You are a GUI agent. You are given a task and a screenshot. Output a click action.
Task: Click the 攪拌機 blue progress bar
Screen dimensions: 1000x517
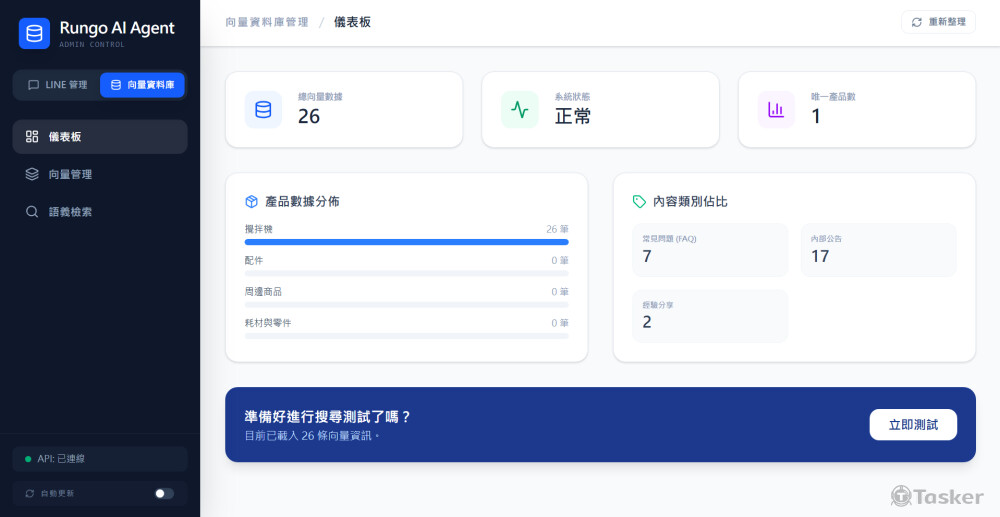(407, 242)
